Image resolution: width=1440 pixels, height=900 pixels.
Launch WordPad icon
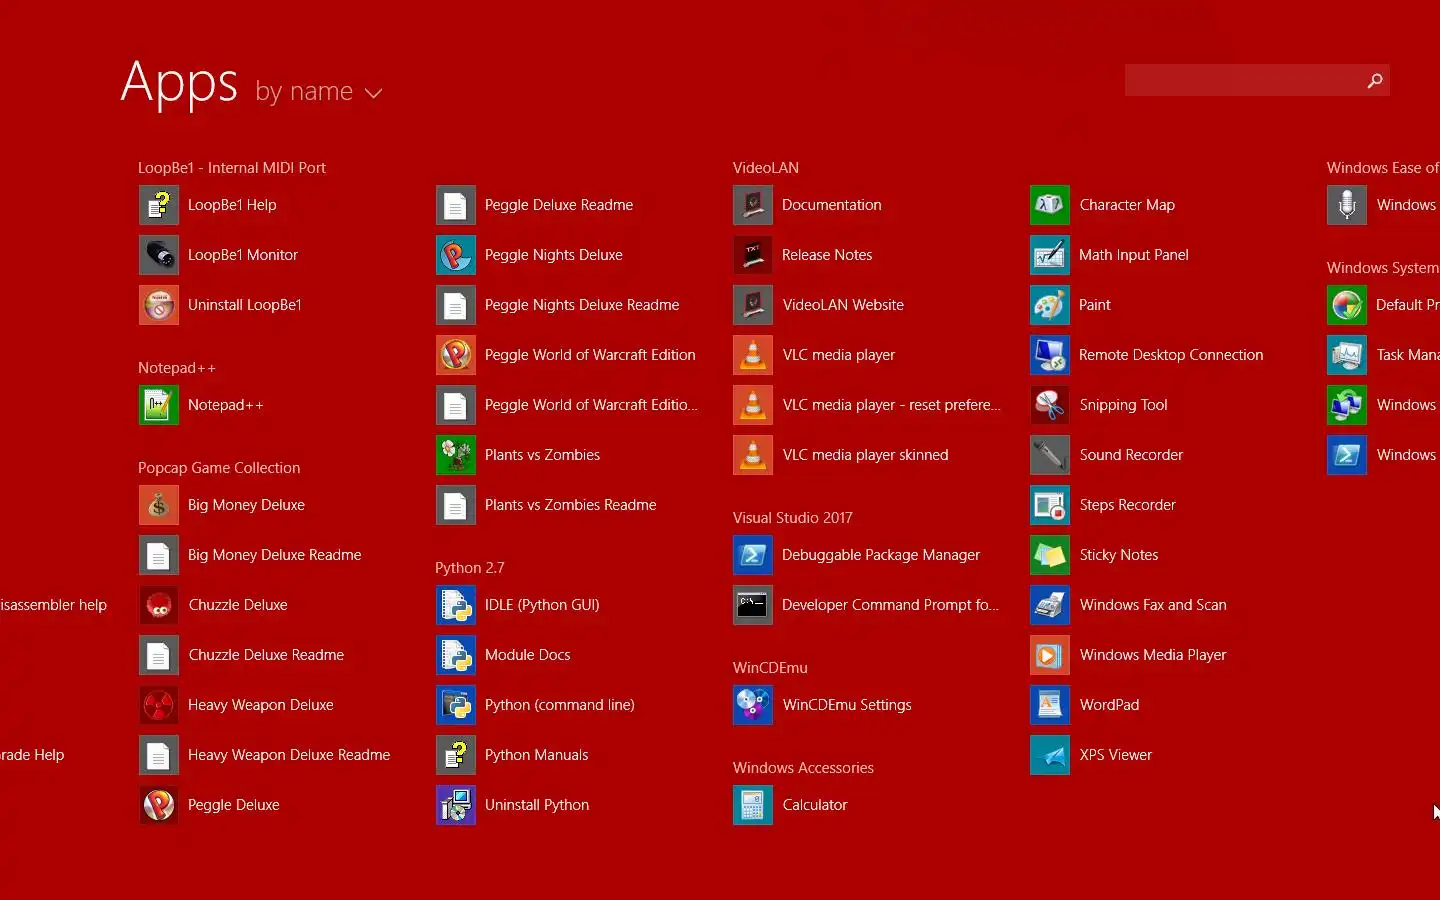click(x=1049, y=705)
